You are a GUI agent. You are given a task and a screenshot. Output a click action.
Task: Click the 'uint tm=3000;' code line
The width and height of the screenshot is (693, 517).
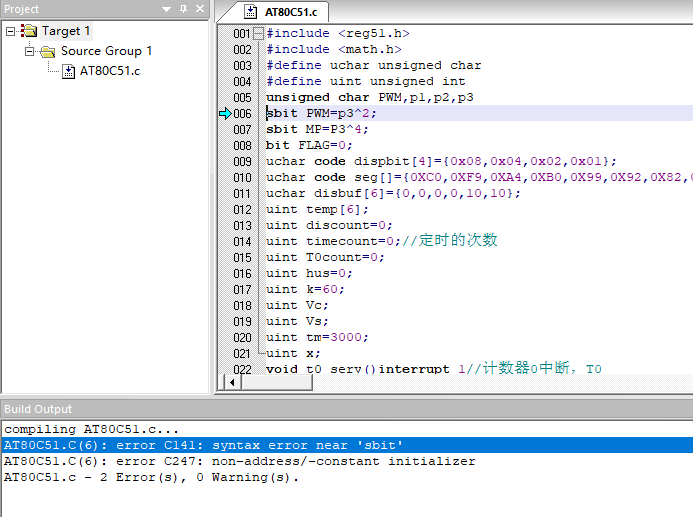(x=317, y=338)
